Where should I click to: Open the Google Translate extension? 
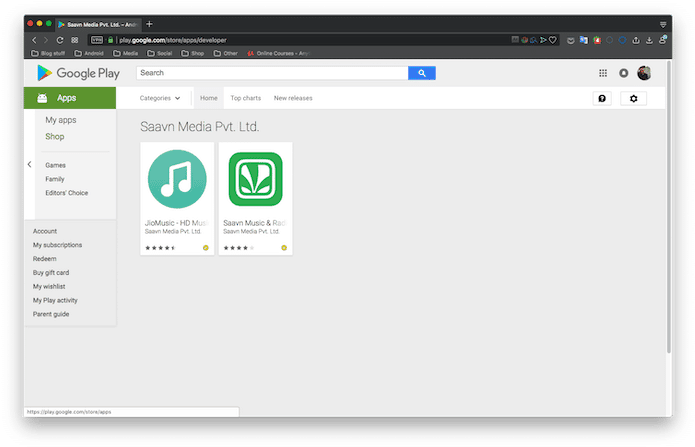[x=584, y=40]
